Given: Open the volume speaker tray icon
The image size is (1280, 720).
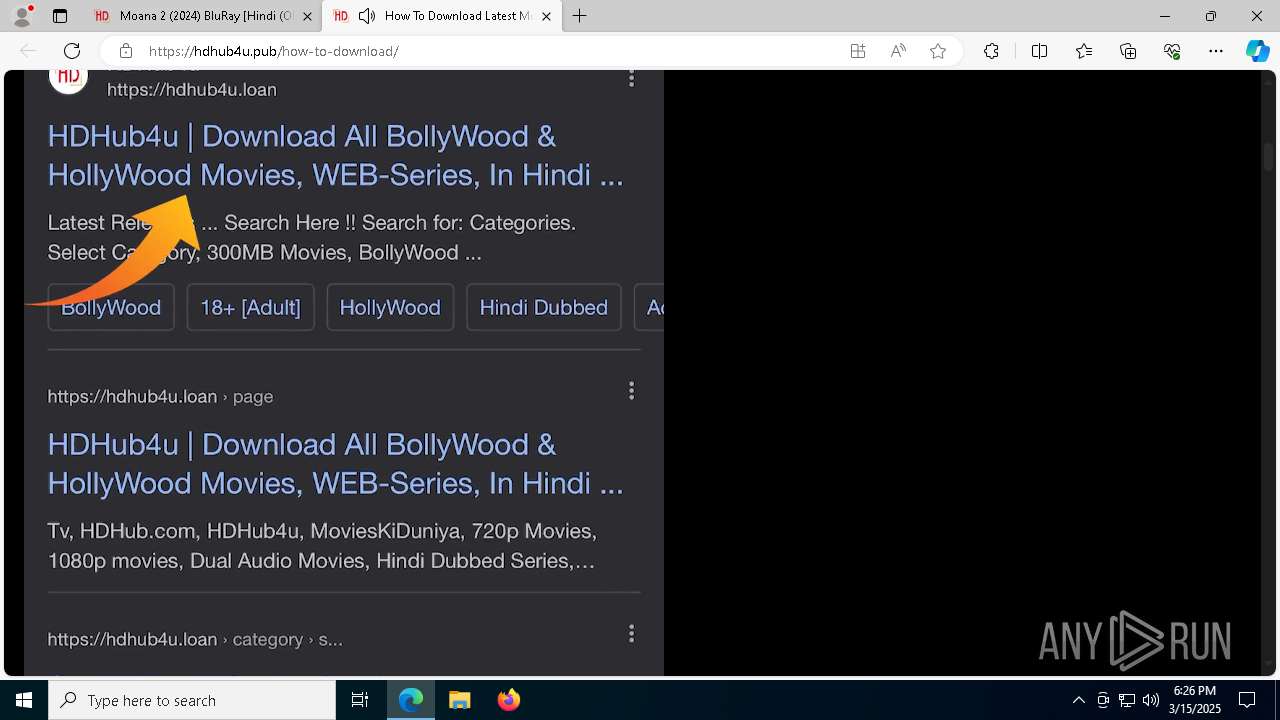Looking at the screenshot, I should pos(1150,700).
